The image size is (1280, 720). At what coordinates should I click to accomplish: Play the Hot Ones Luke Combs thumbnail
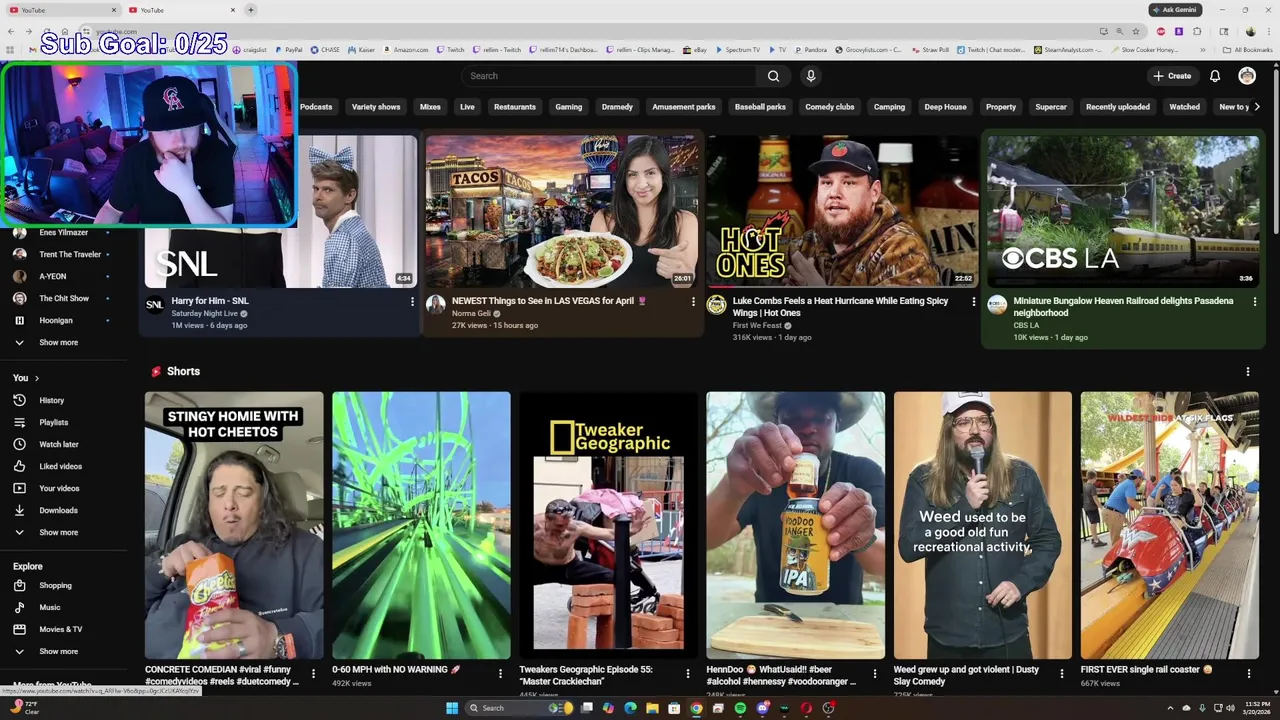click(842, 212)
